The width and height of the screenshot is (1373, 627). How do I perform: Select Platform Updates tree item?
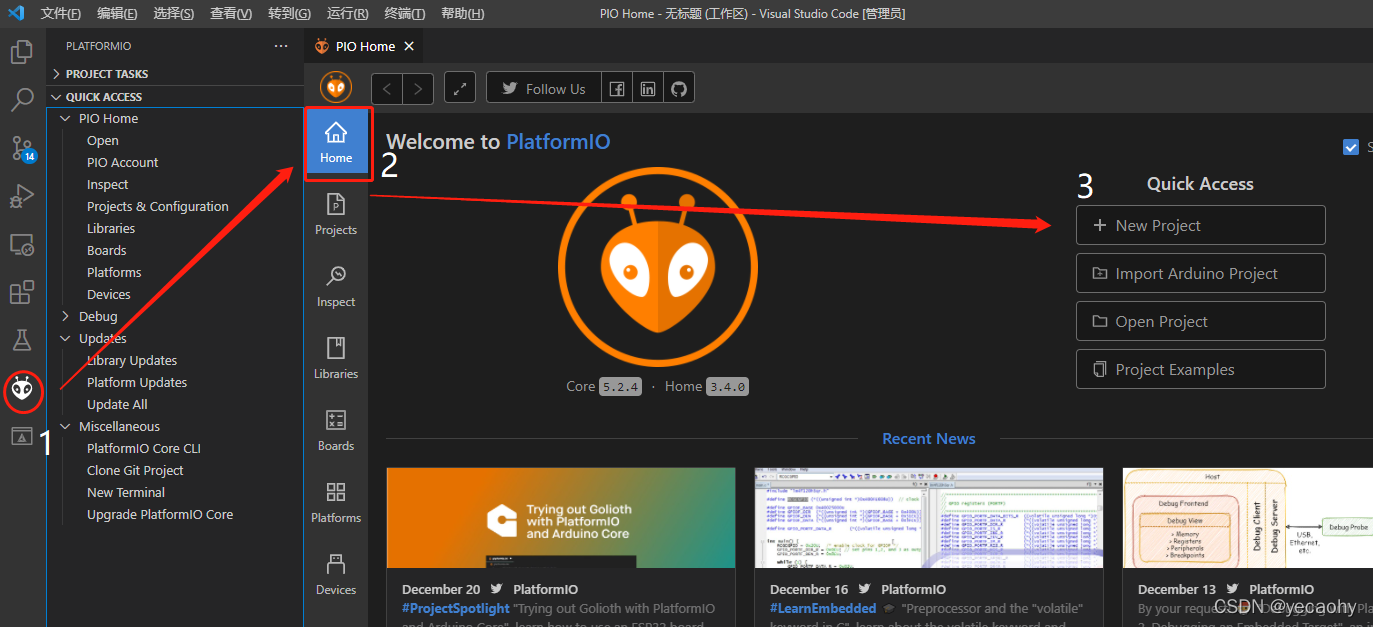(137, 382)
